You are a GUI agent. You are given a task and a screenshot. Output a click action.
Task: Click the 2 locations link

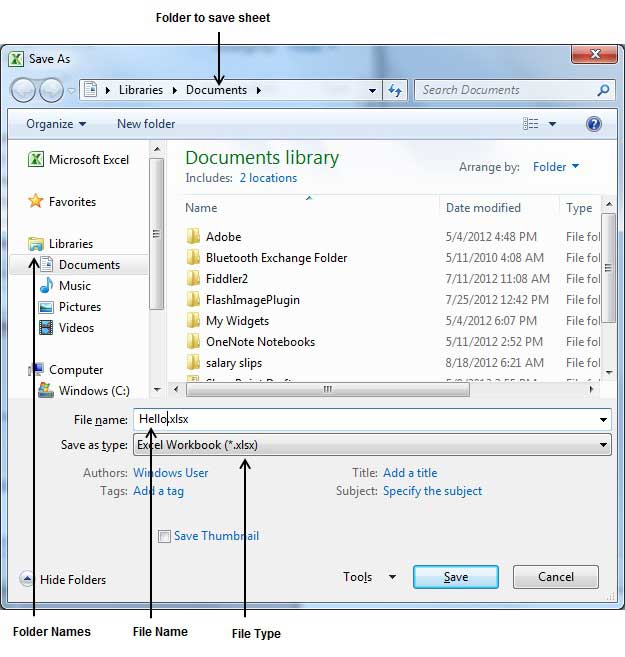[x=268, y=178]
